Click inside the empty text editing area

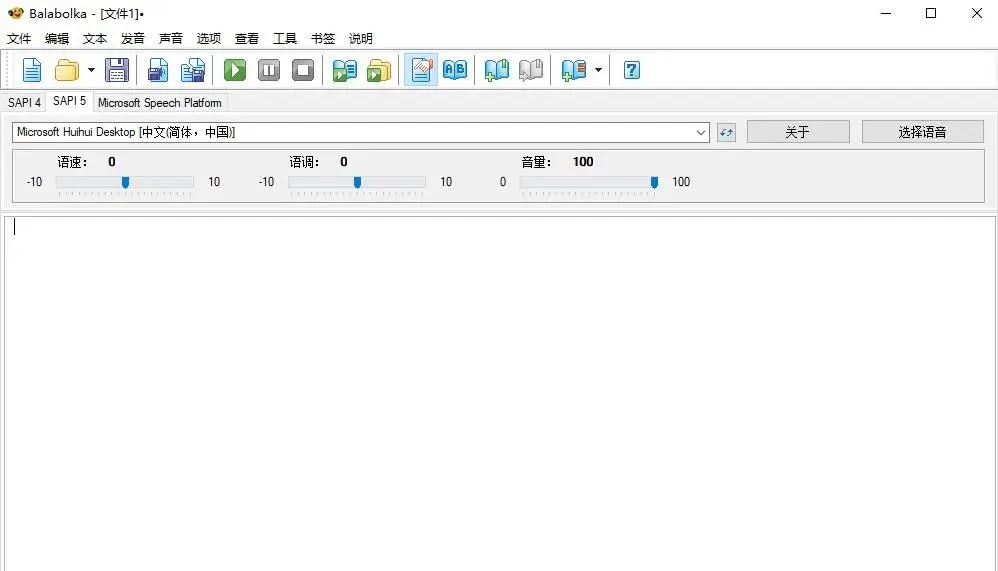coord(500,393)
